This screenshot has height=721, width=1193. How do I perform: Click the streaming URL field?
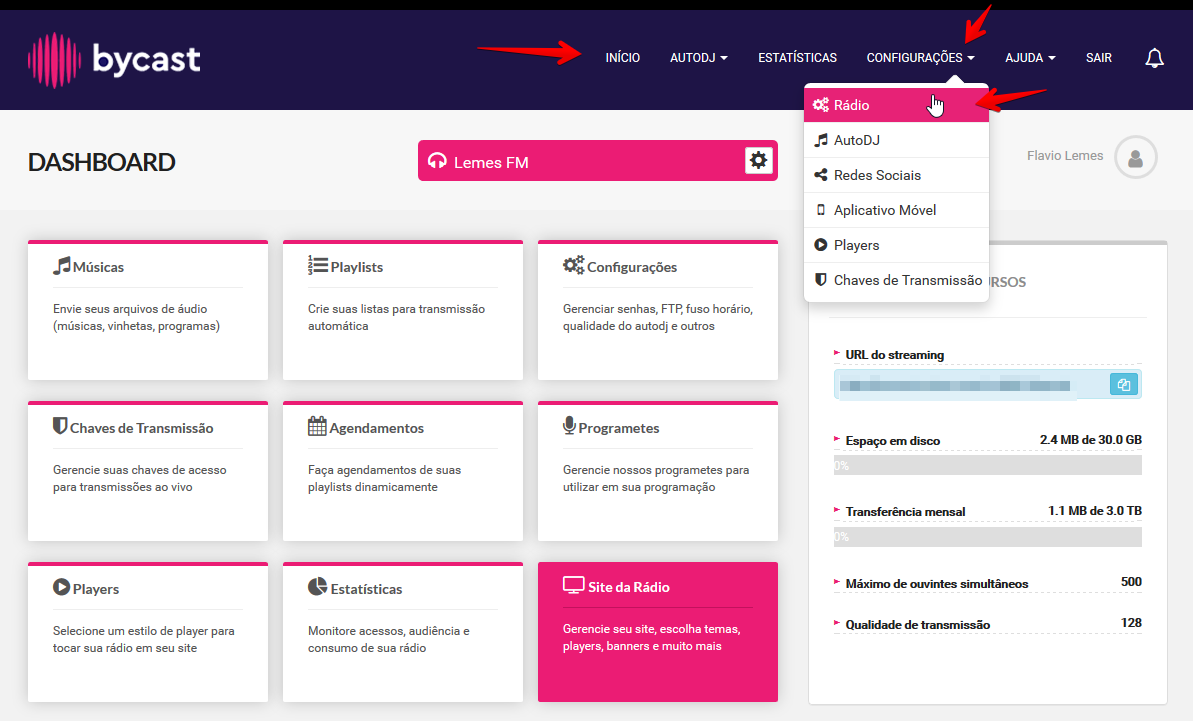(988, 384)
